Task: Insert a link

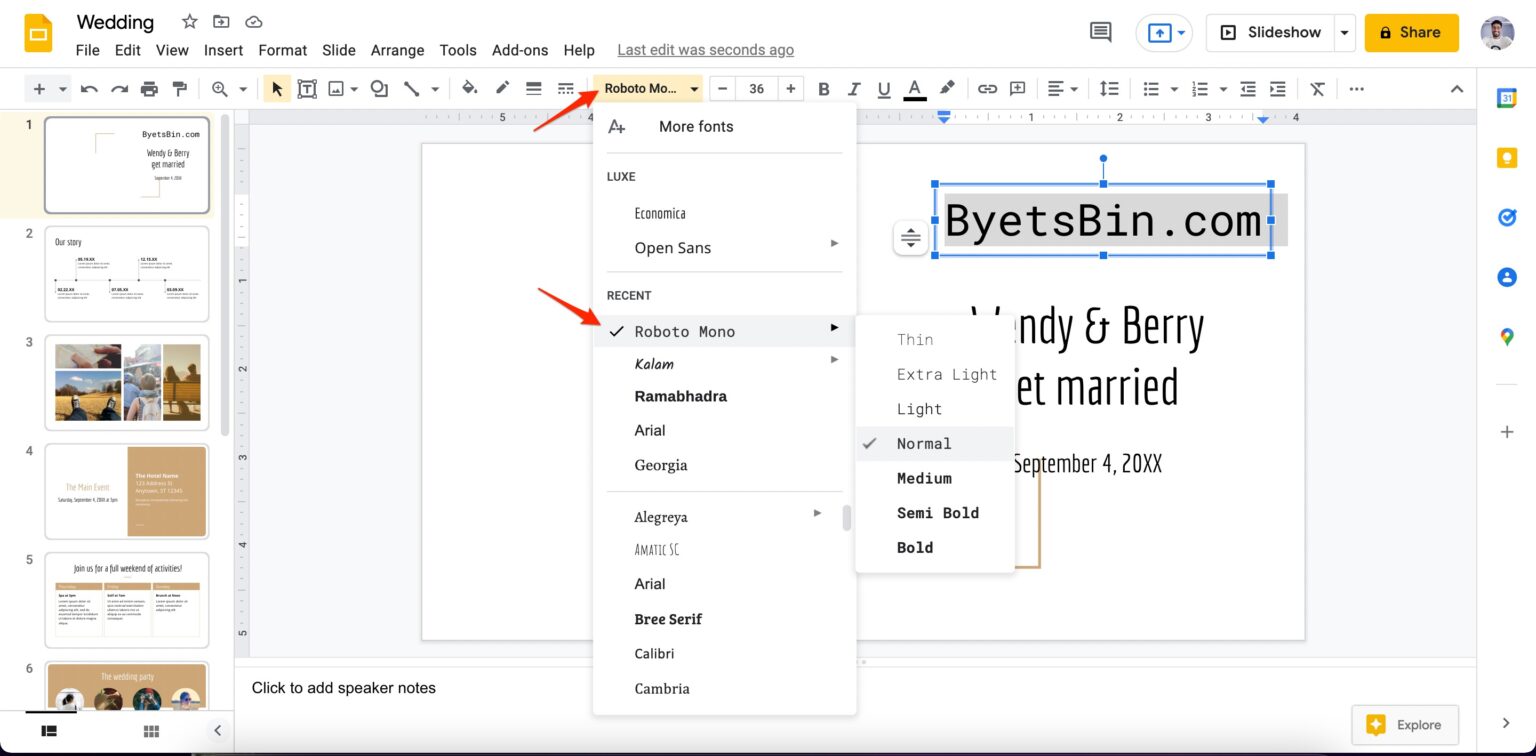Action: (987, 88)
